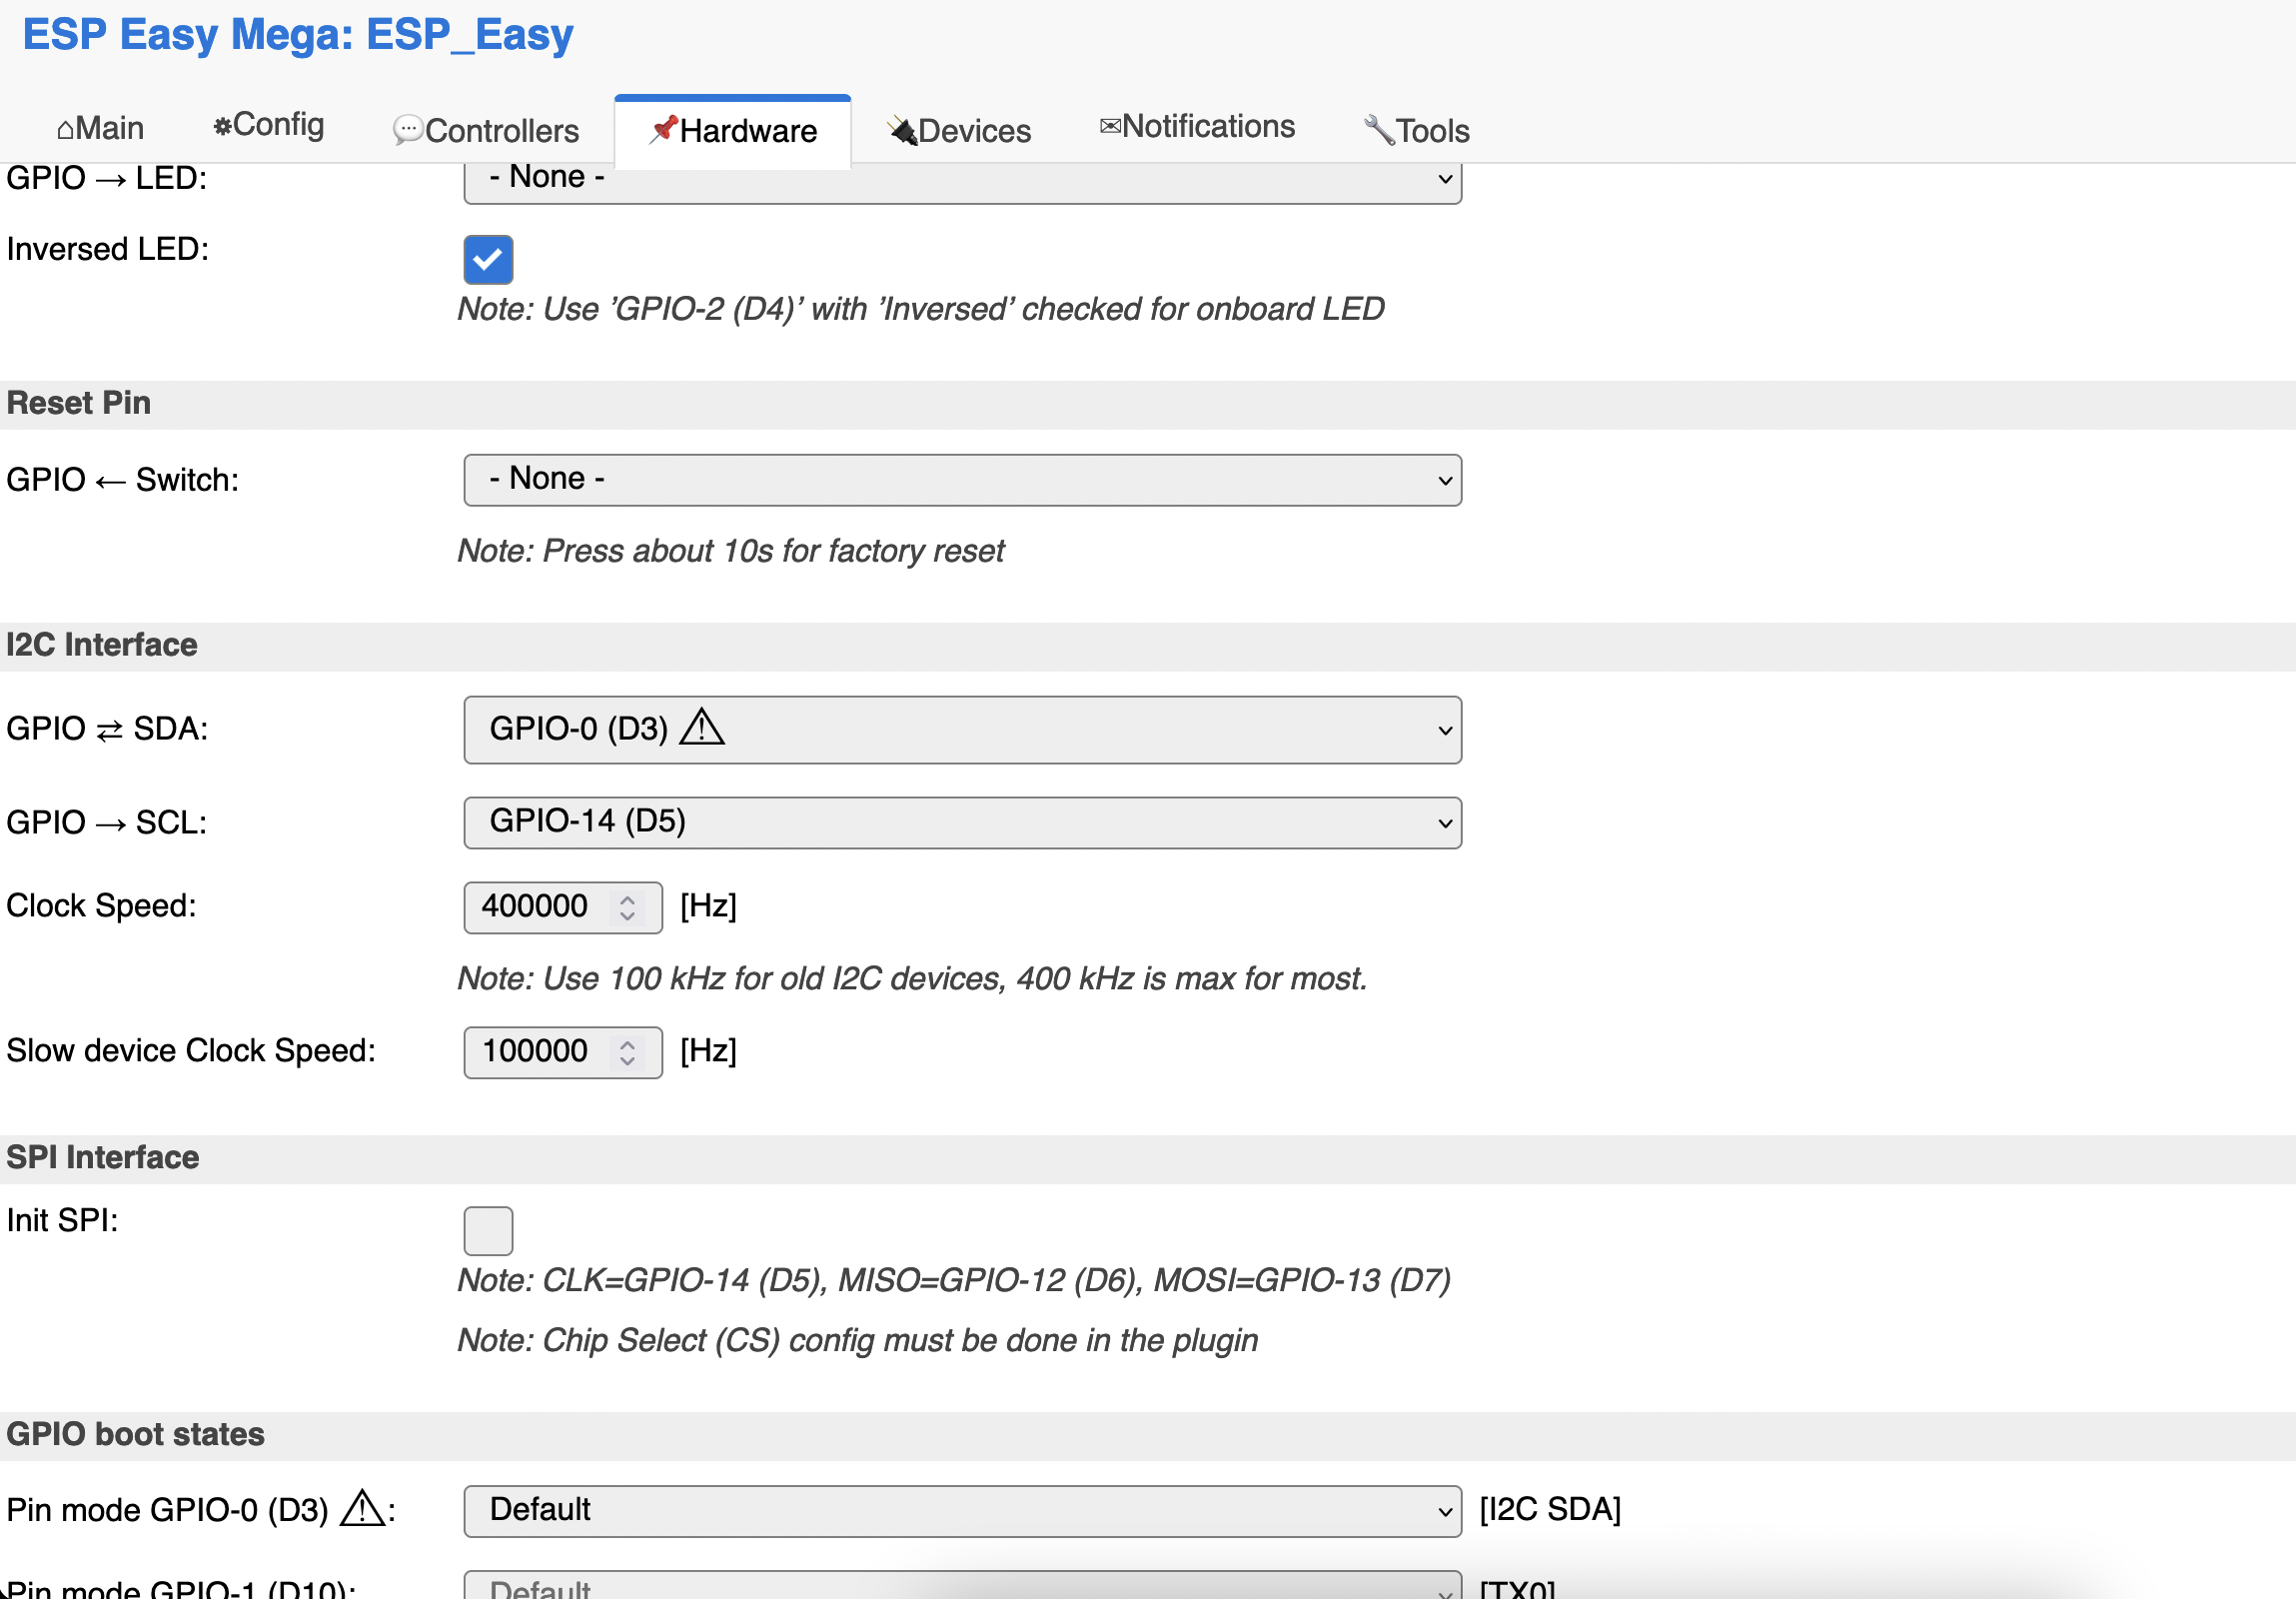The height and width of the screenshot is (1599, 2296).
Task: Click the Clock Speed input field
Action: click(x=562, y=908)
